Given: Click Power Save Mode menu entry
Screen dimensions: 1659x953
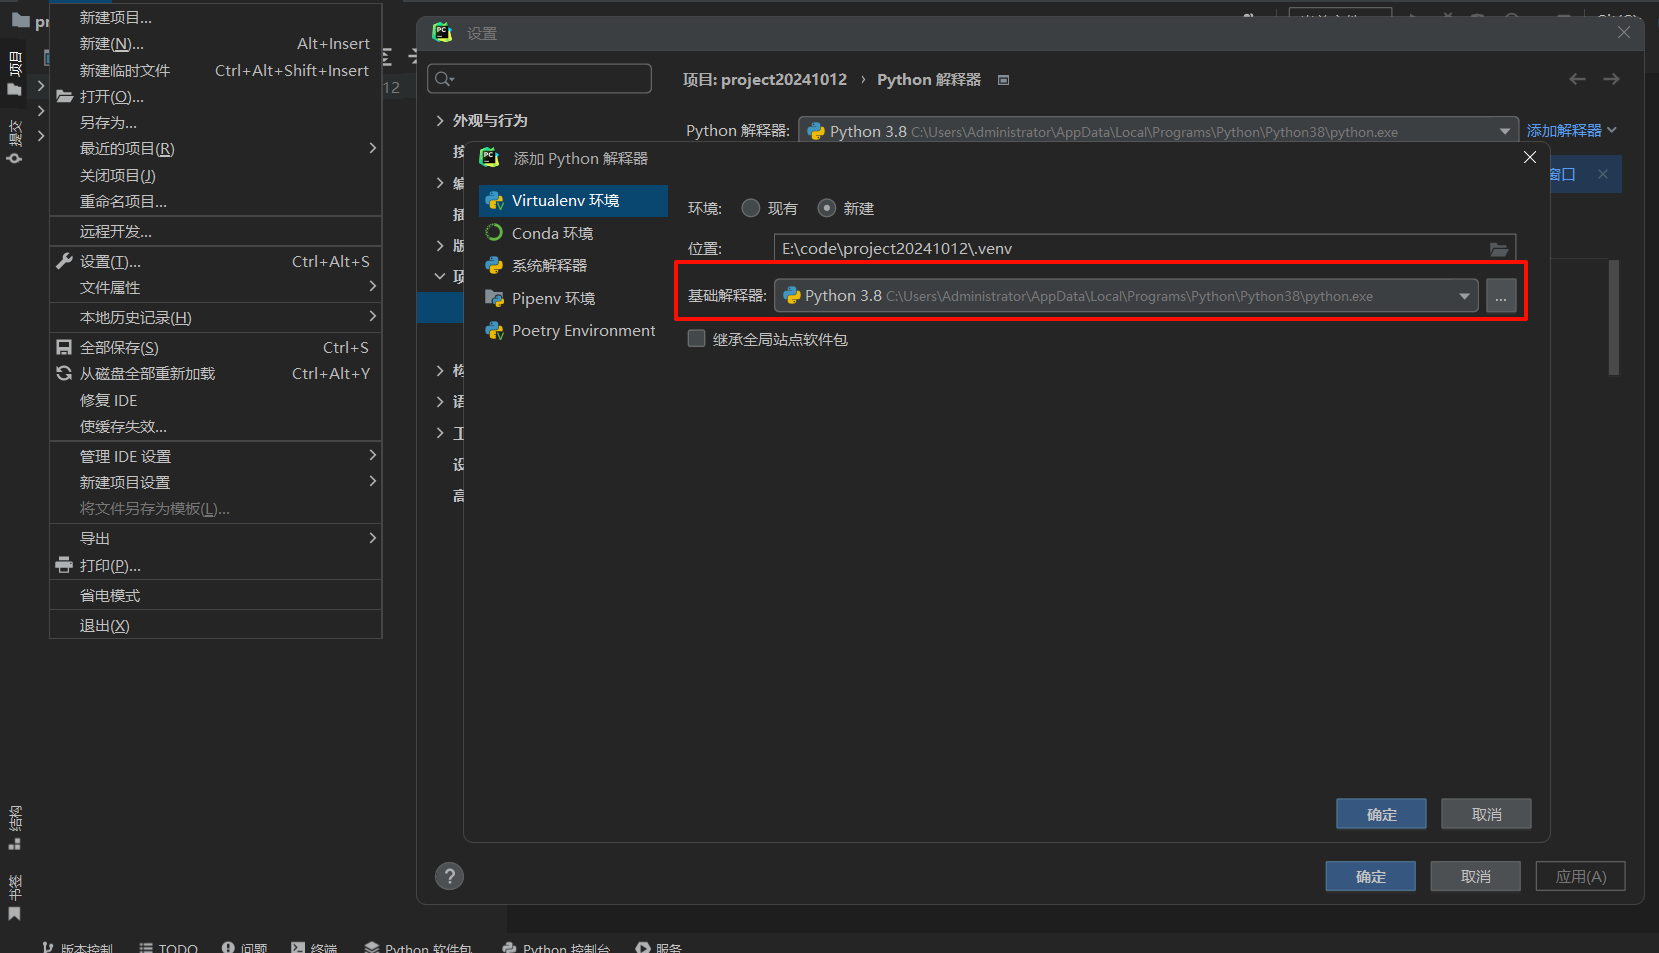Looking at the screenshot, I should [216, 595].
